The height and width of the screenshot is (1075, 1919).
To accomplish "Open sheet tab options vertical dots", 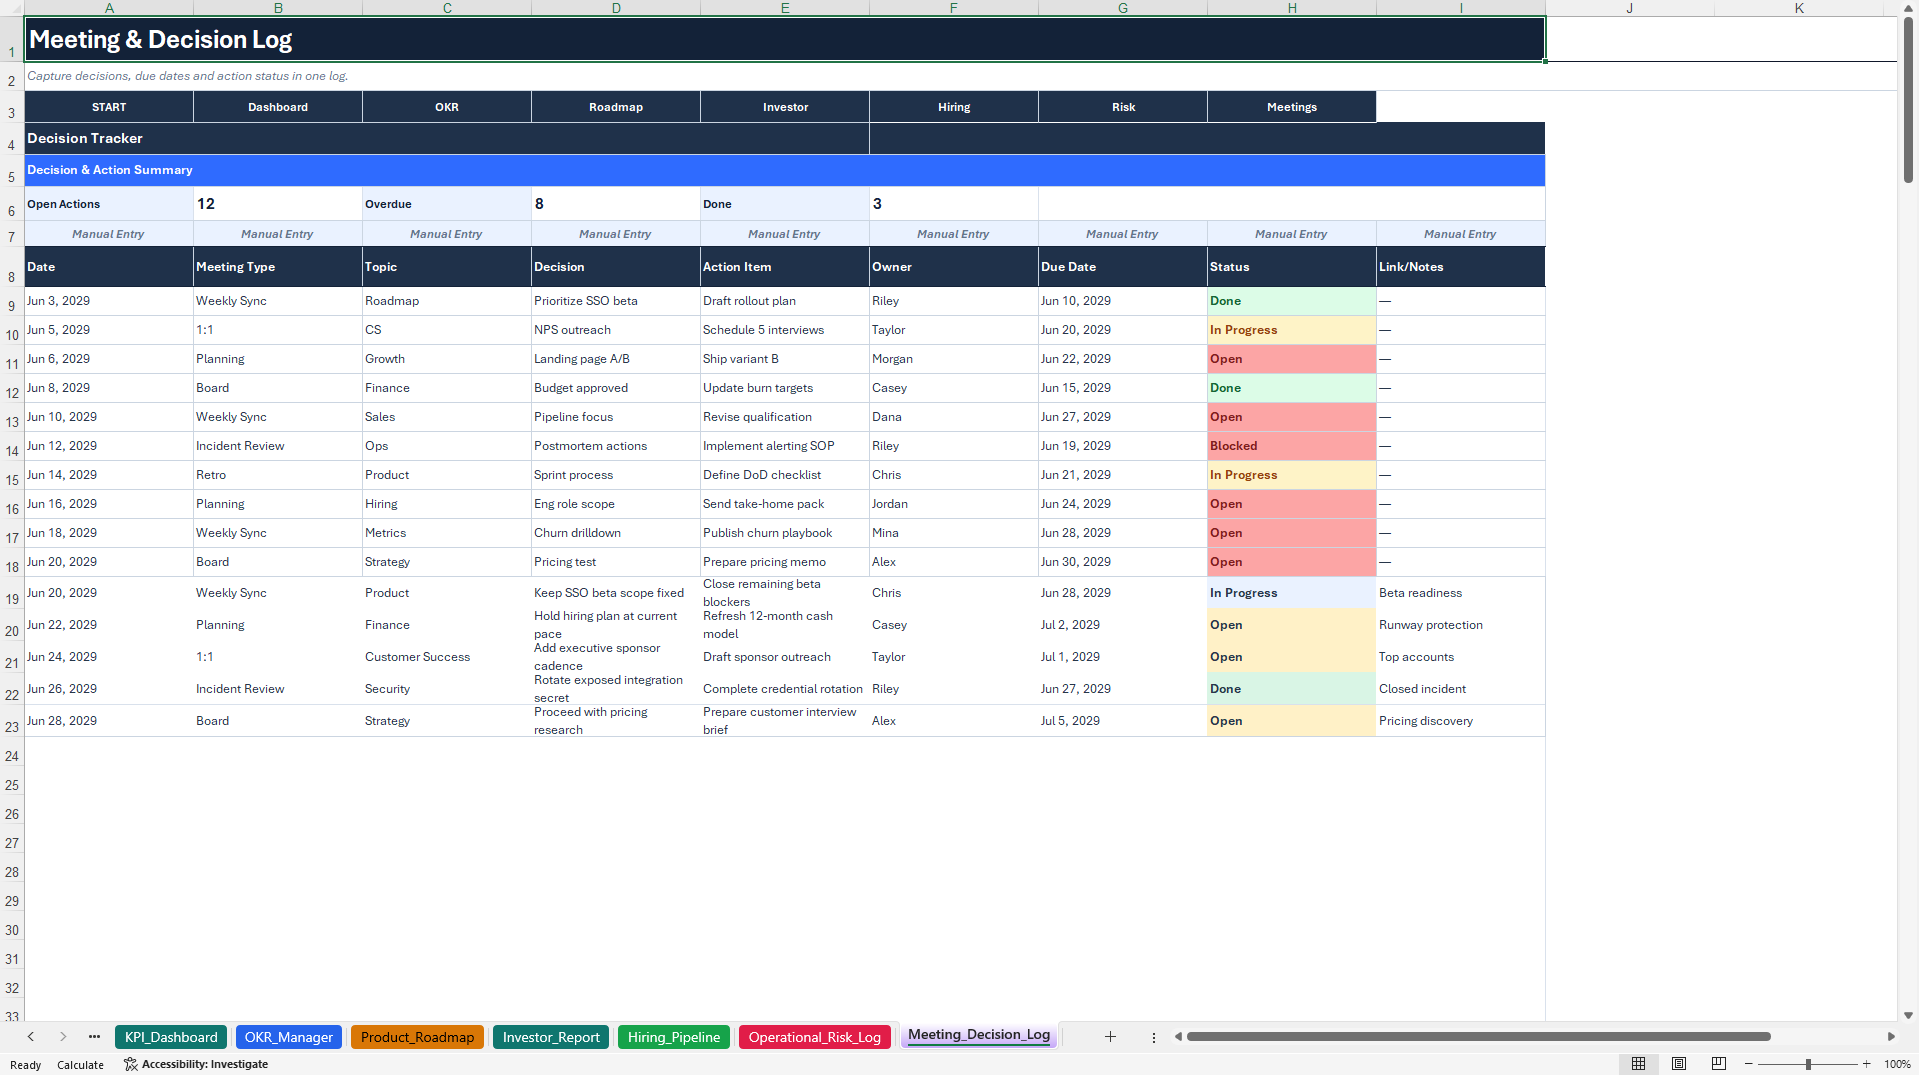I will point(1153,1037).
